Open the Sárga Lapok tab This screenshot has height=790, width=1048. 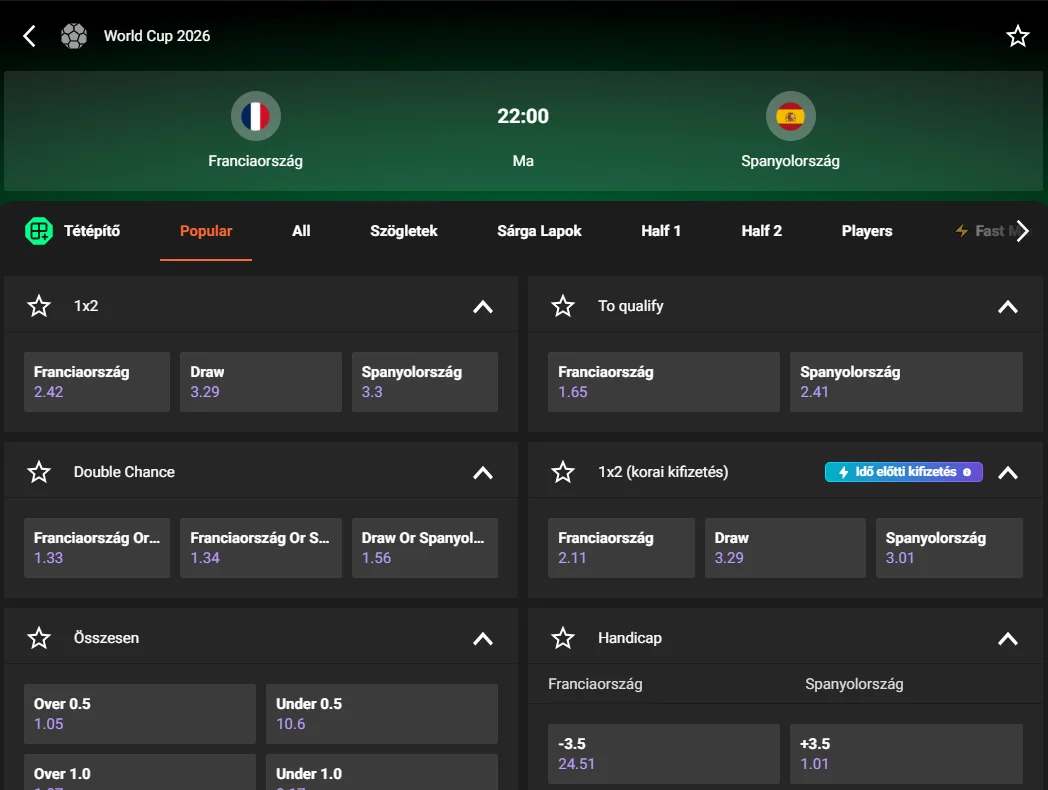pyautogui.click(x=539, y=231)
